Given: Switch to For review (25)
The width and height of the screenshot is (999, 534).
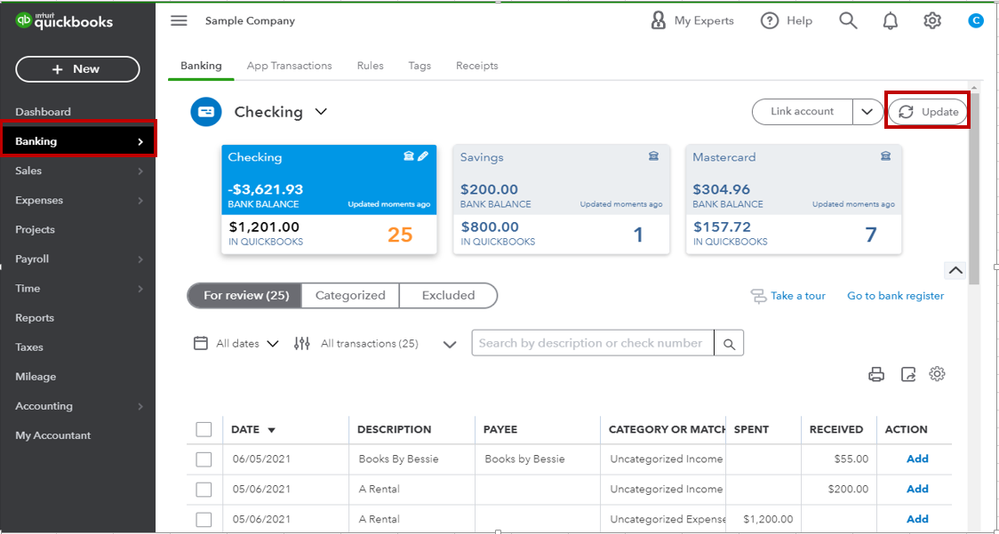Looking at the screenshot, I should pos(244,296).
